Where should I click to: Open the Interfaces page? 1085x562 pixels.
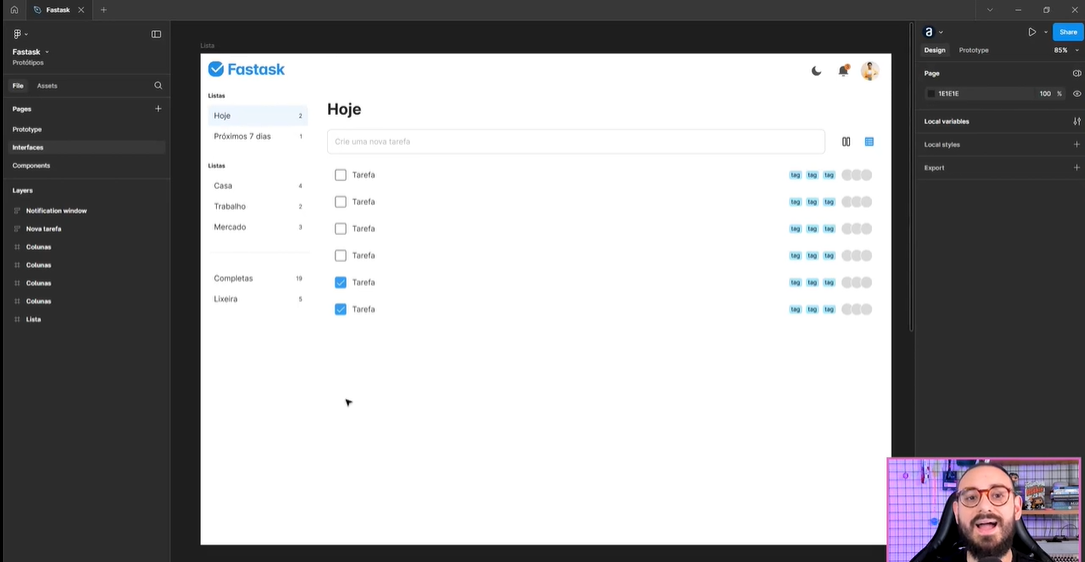click(x=87, y=147)
